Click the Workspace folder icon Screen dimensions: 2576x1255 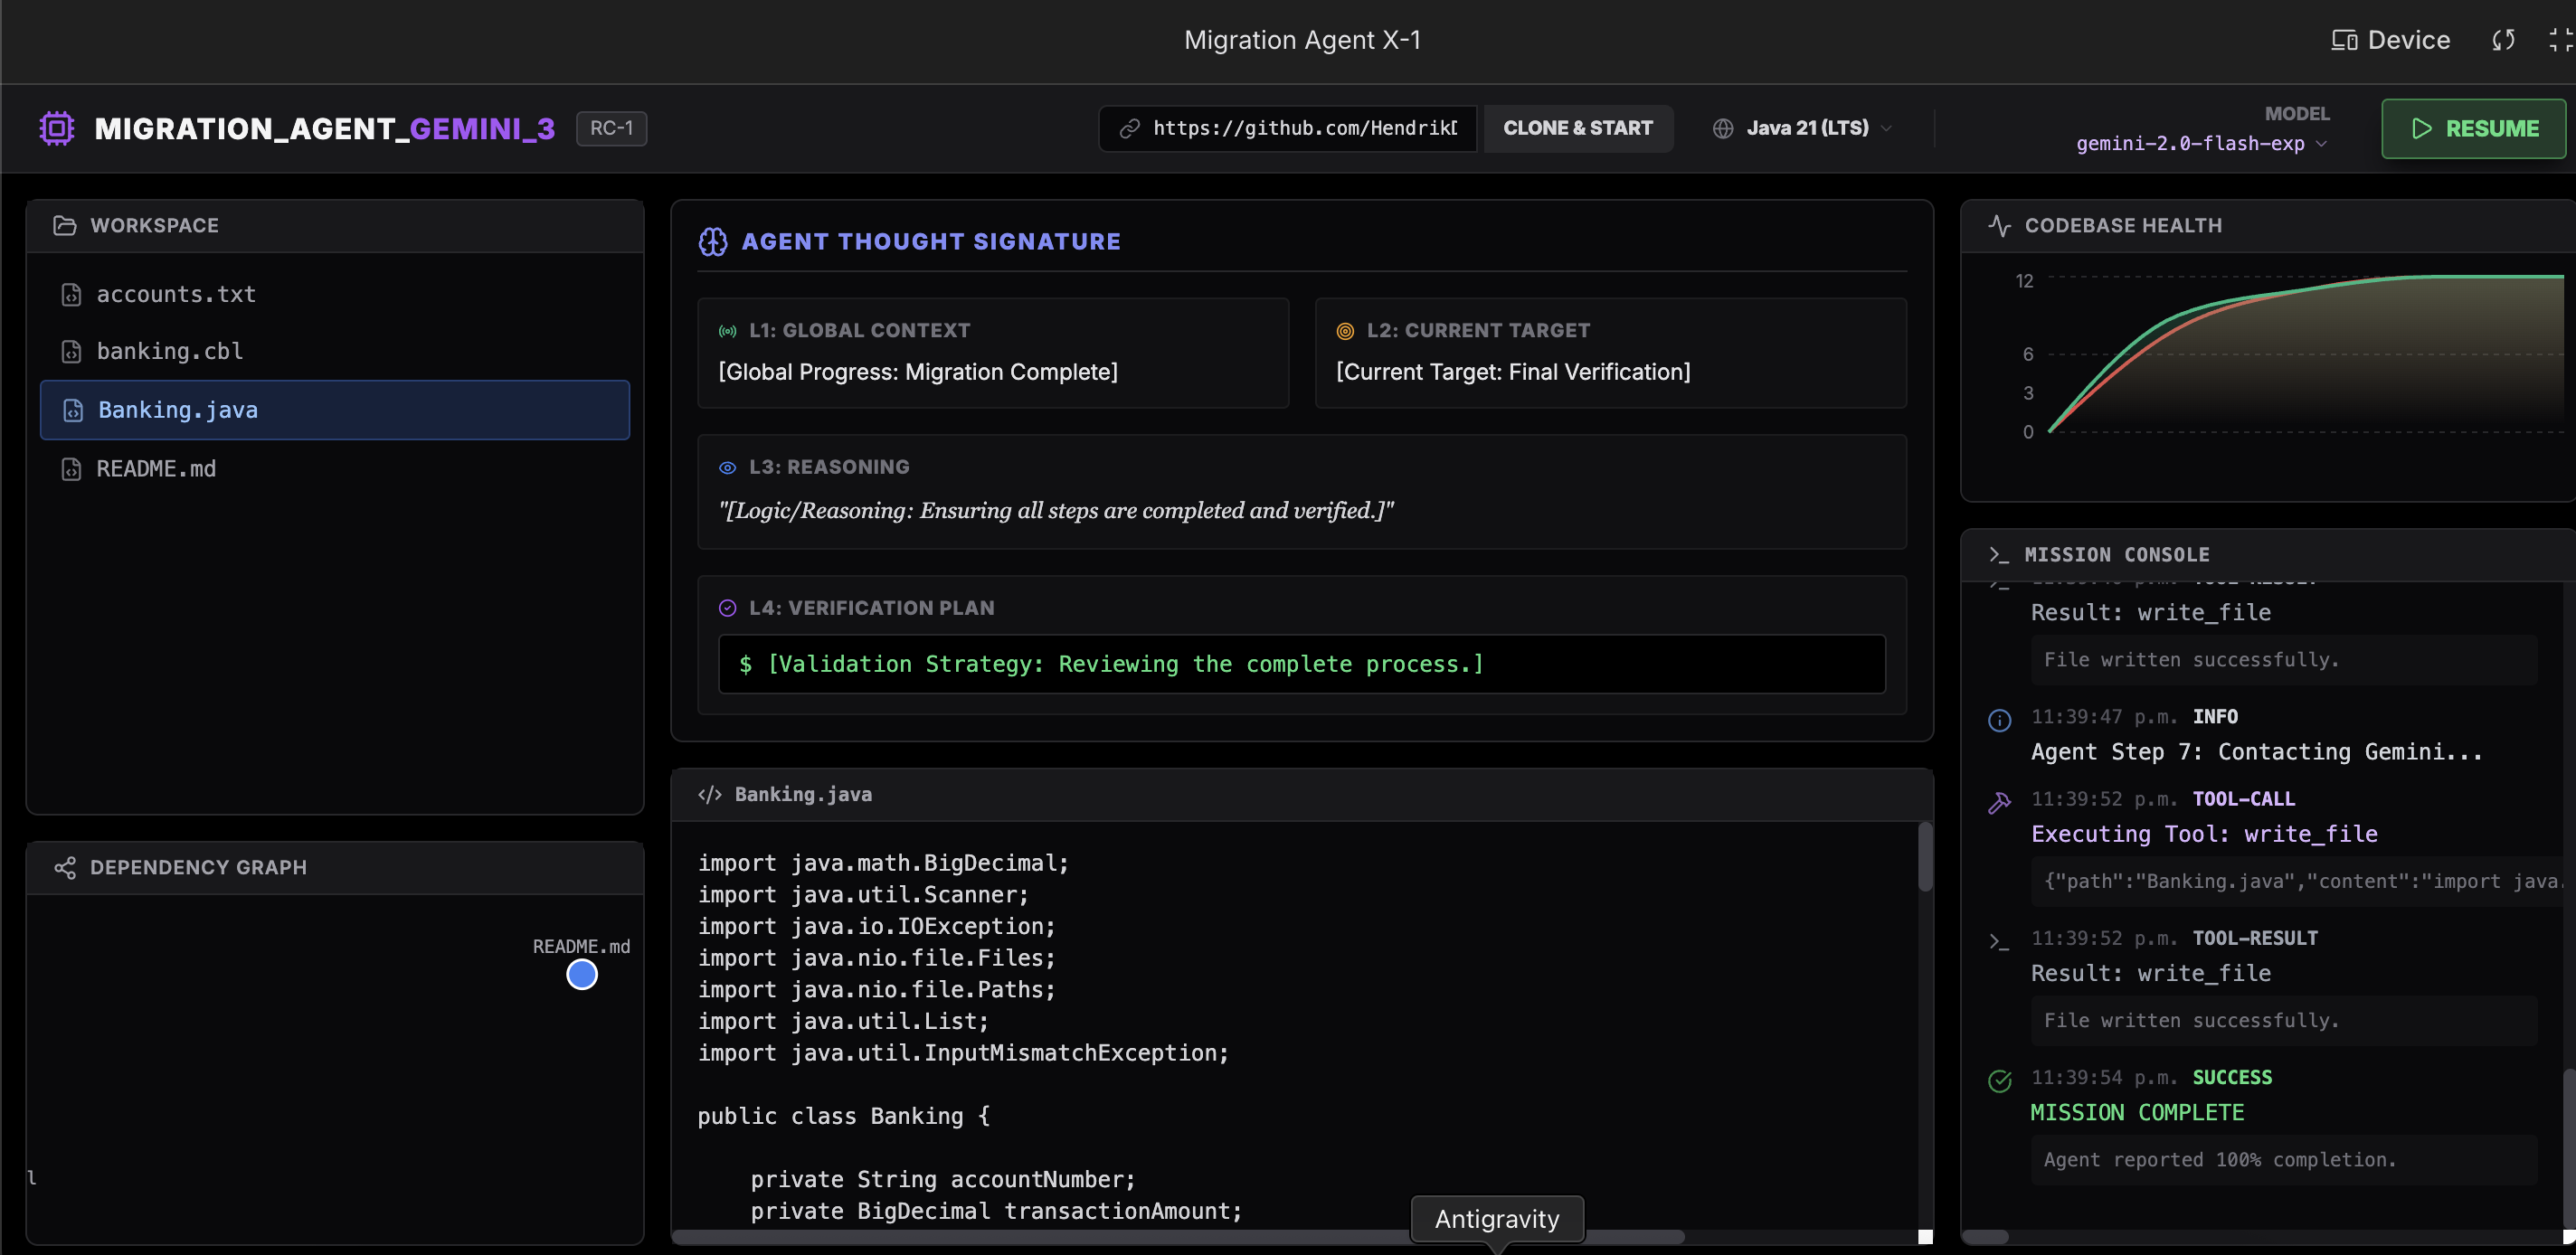point(65,225)
